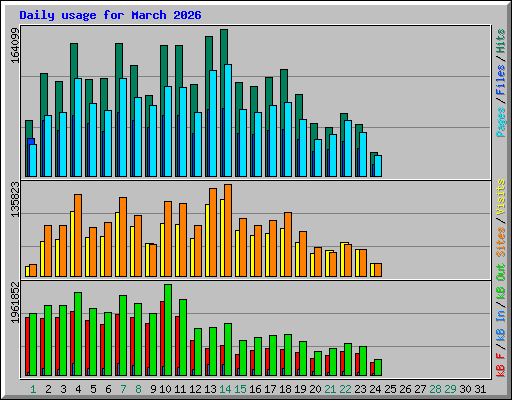Click the day 24 orange sites bar
This screenshot has height=400, width=512.
click(x=378, y=270)
